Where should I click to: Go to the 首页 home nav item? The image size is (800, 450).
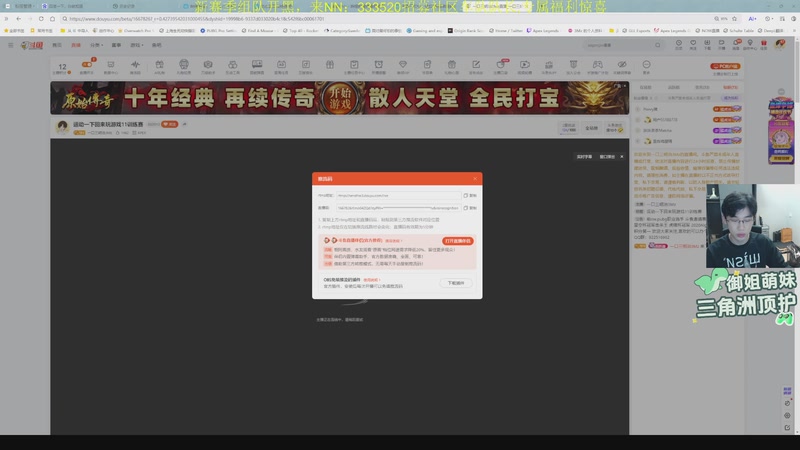57,45
